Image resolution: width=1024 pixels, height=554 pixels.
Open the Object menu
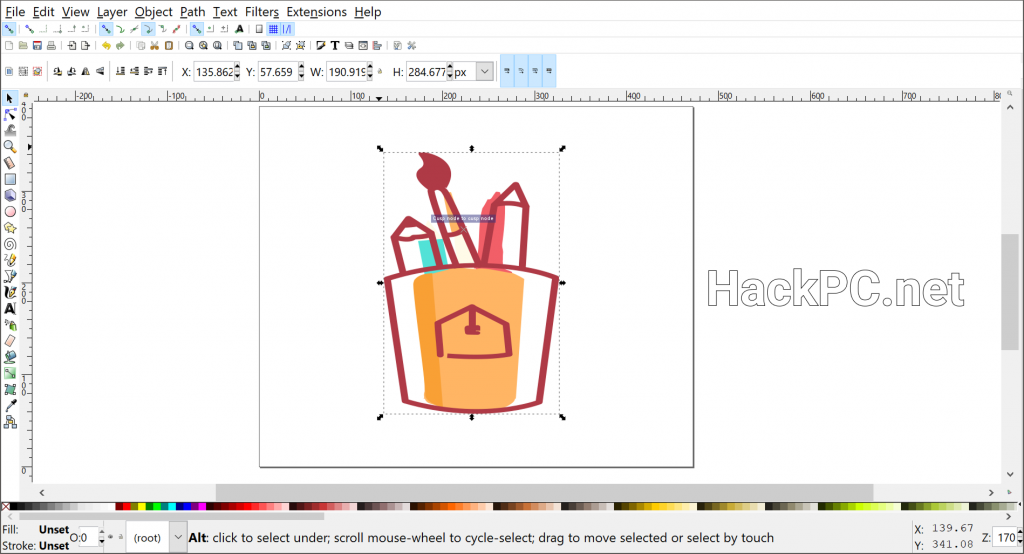click(x=153, y=12)
